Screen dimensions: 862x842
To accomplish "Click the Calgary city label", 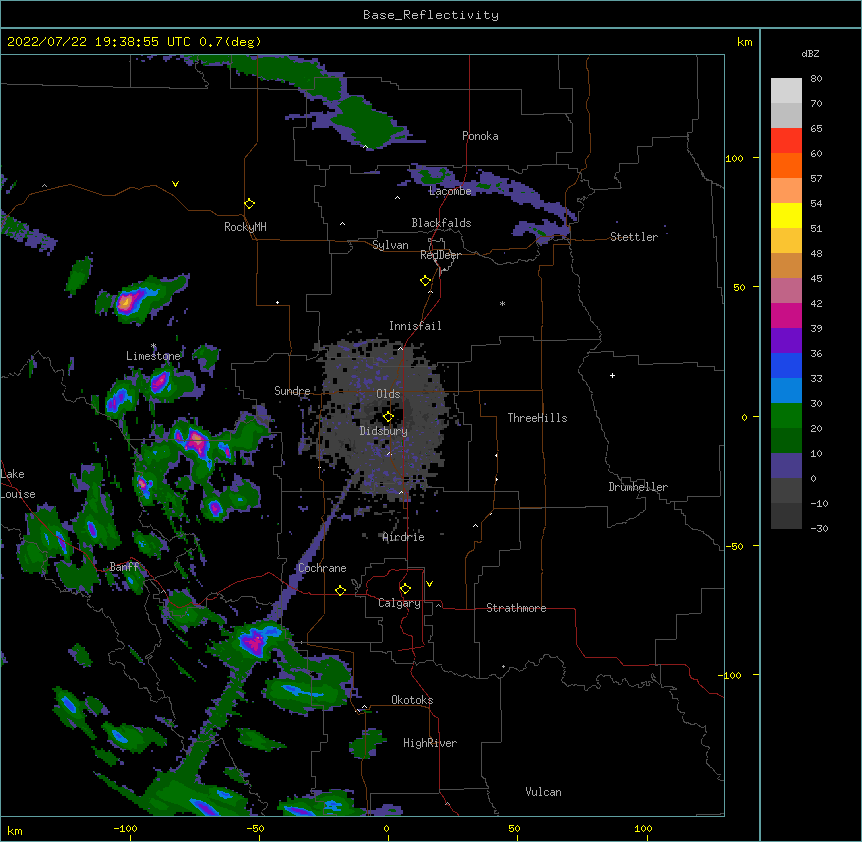I will tap(399, 603).
